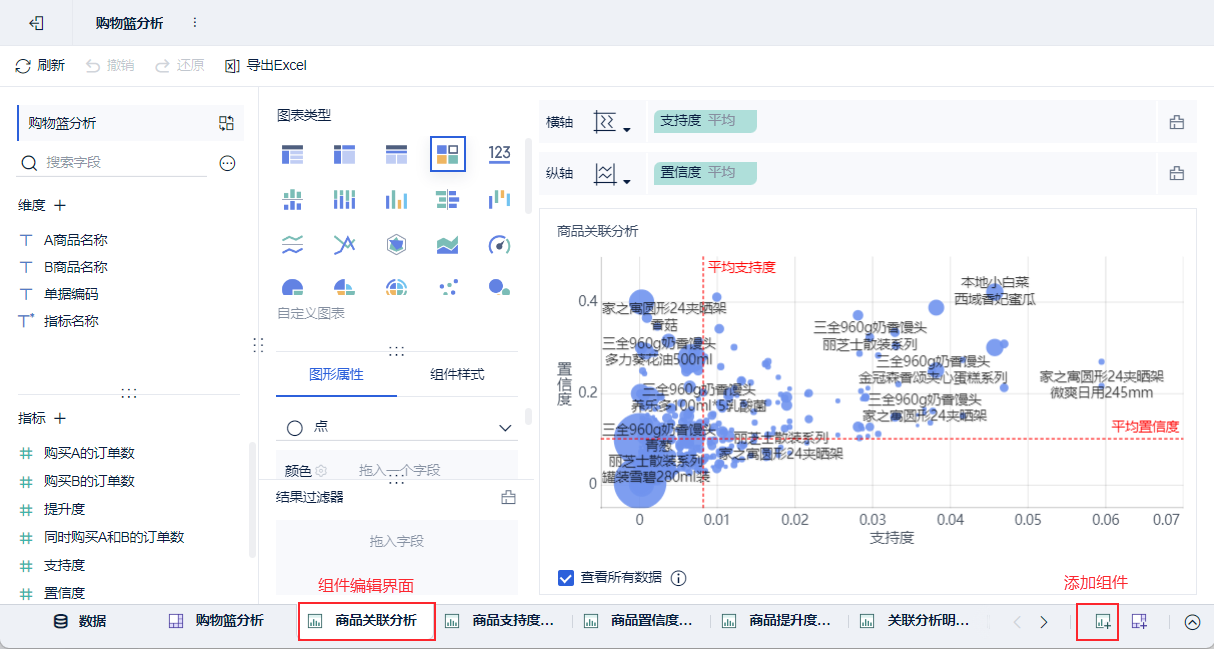This screenshot has height=649, width=1214.
Task: Open the 购物篮分析 dashboard tab
Action: point(217,621)
